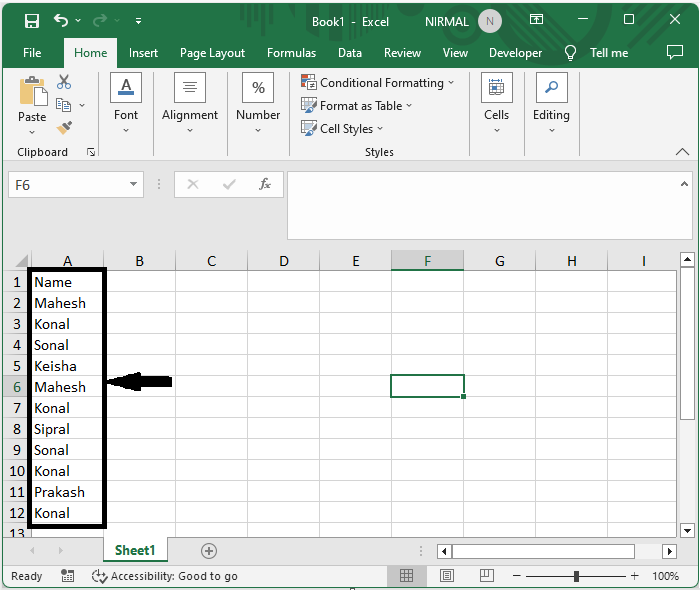
Task: Open the Undo history dropdown arrow
Action: click(78, 21)
